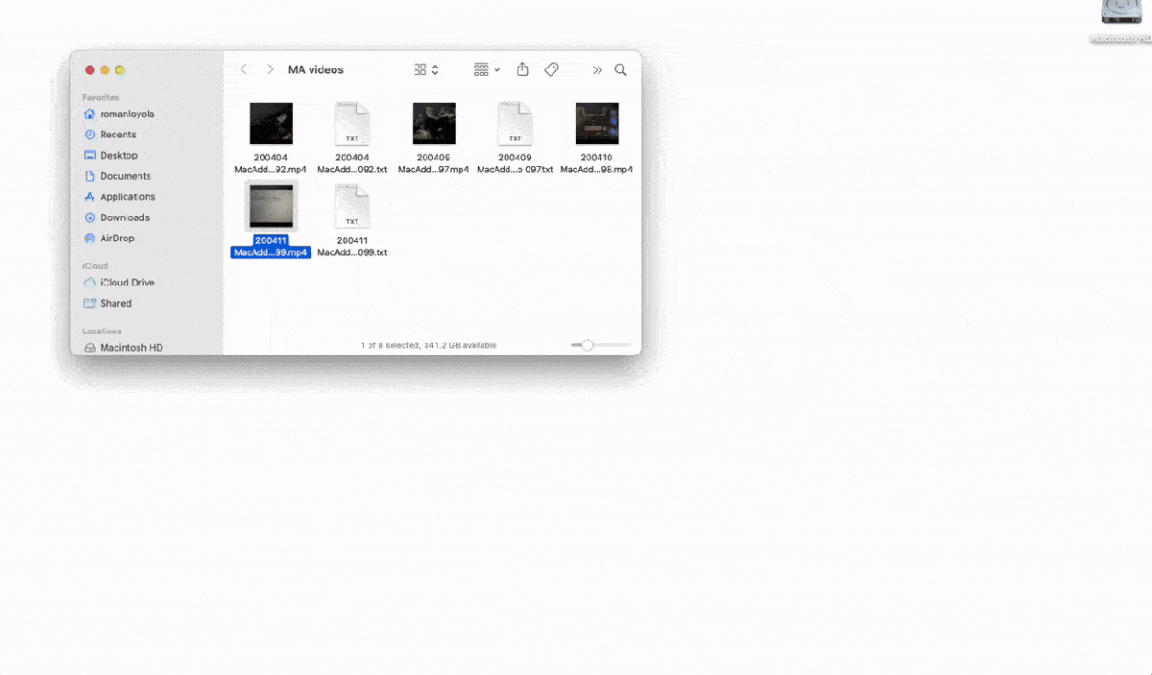This screenshot has height=675, width=1152.
Task: Click the status text showing available space
Action: (x=428, y=345)
